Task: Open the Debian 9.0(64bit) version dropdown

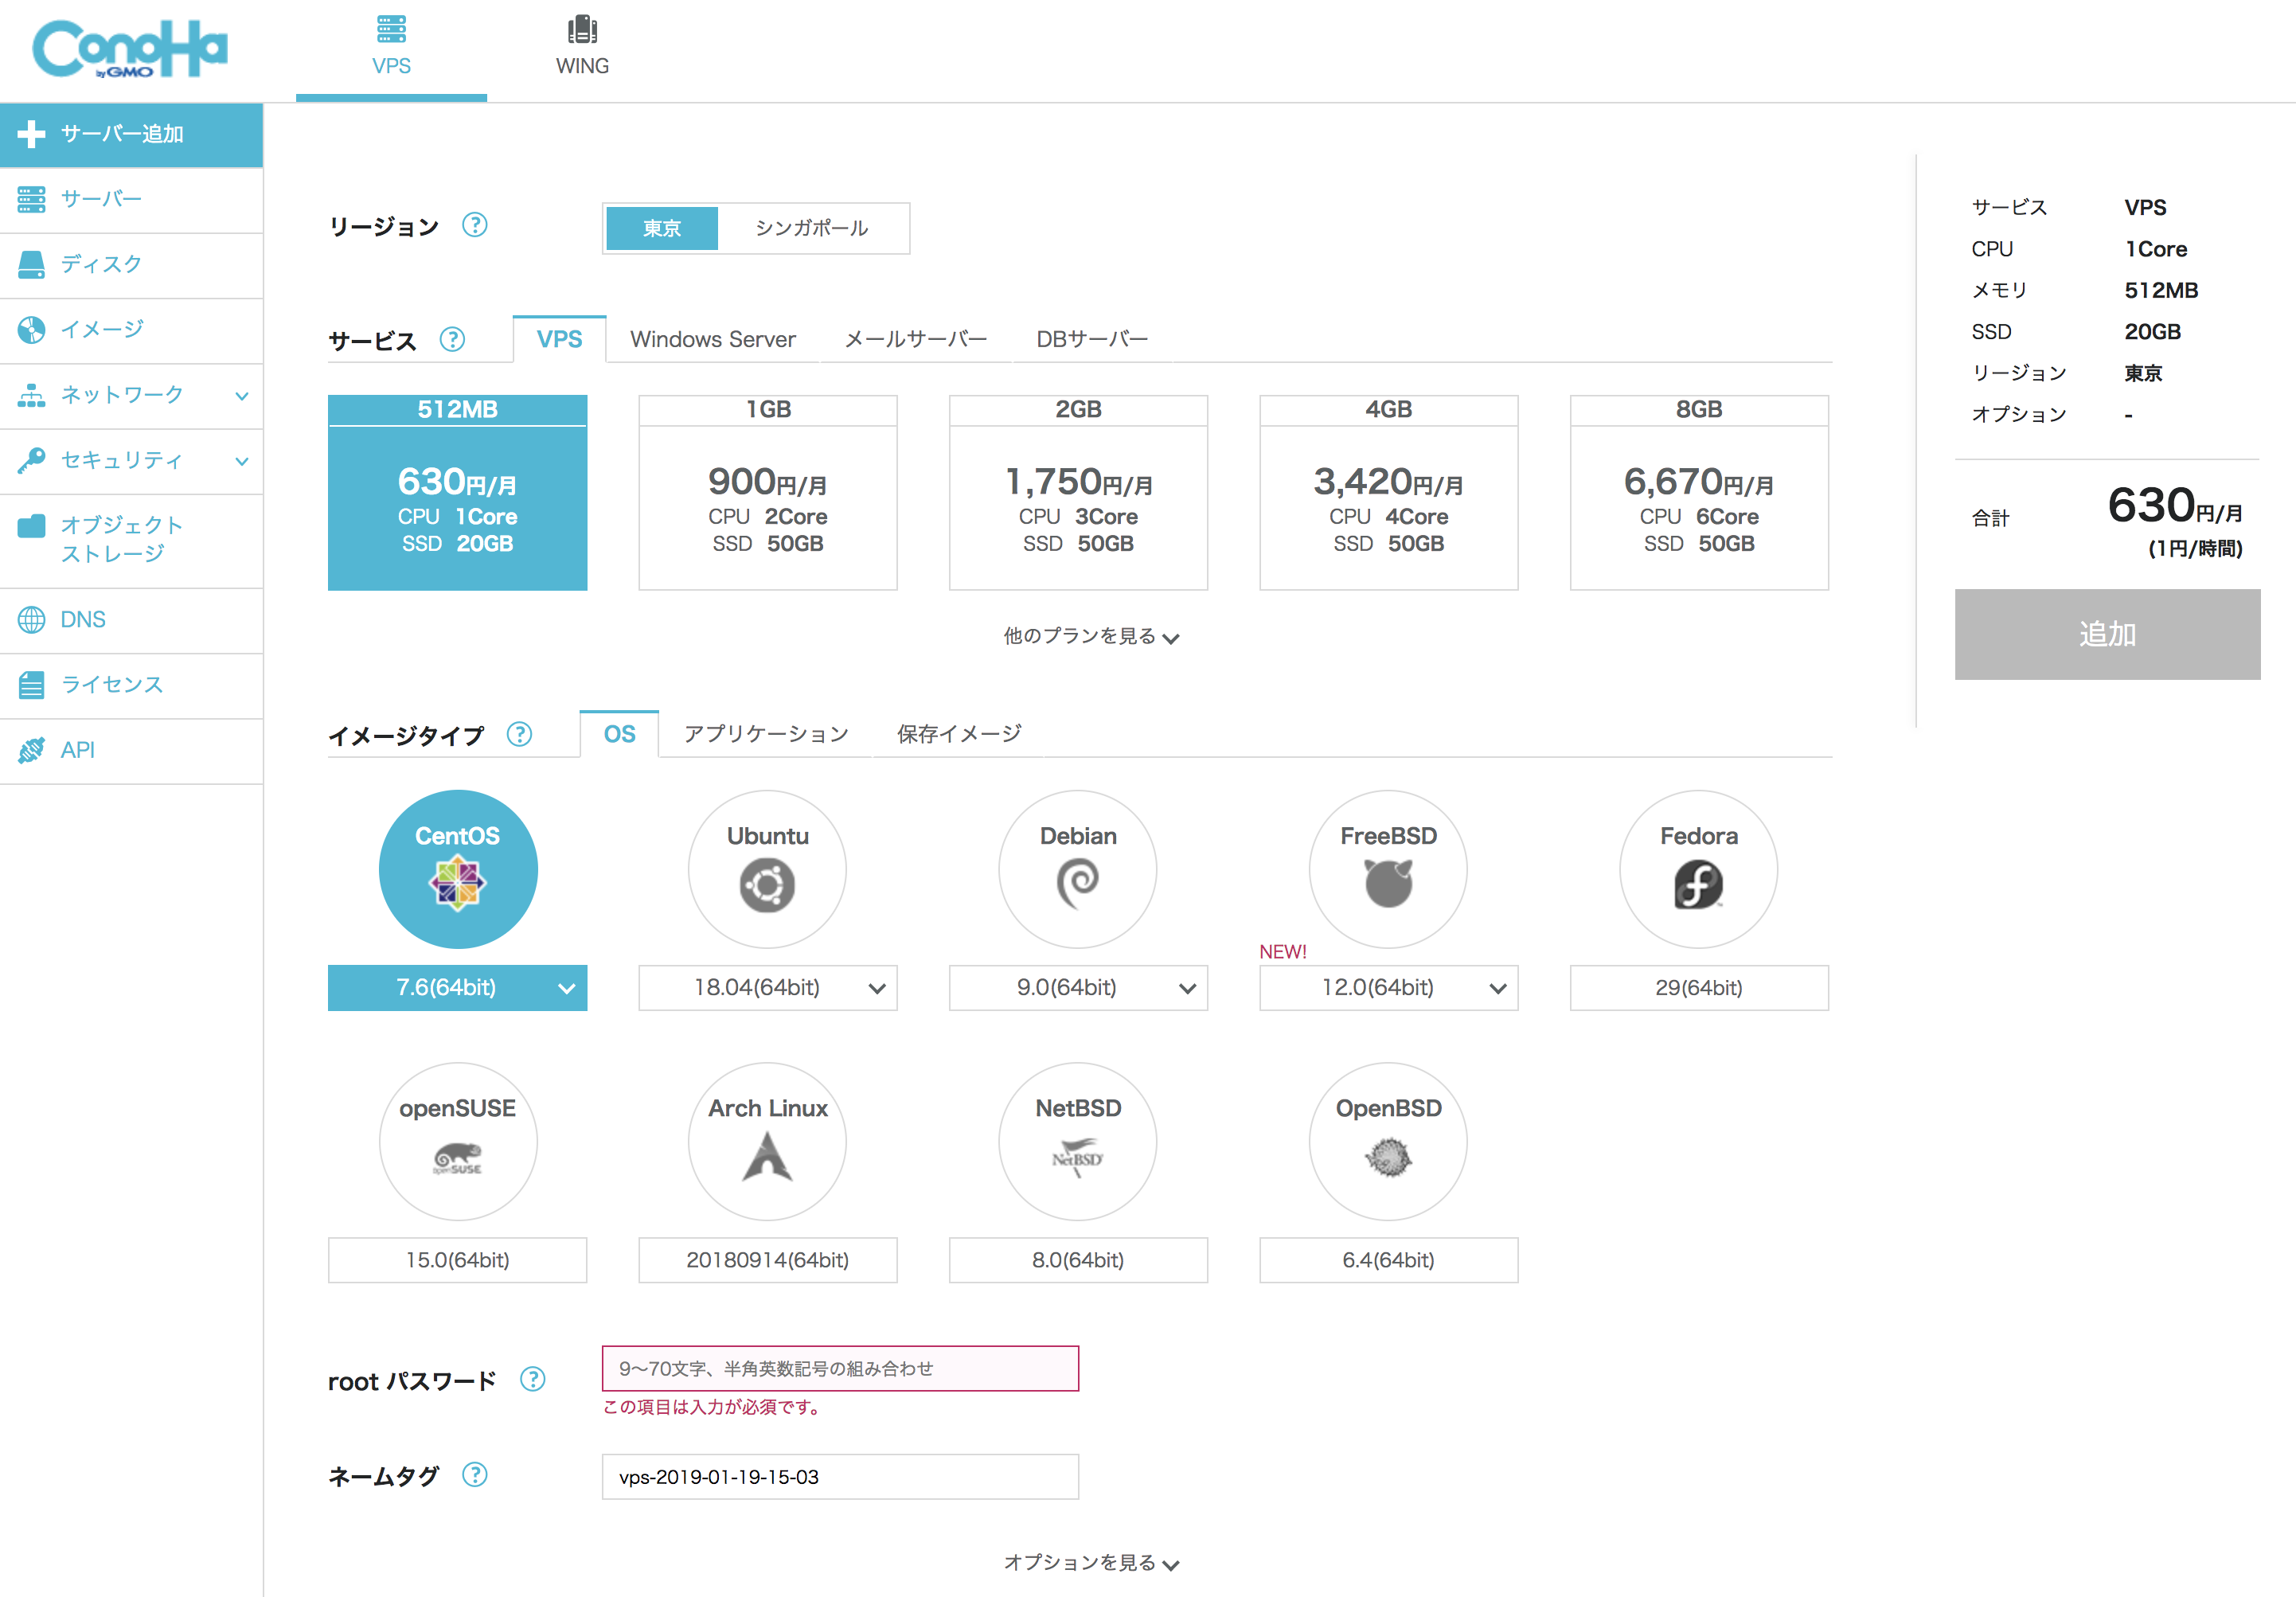Action: click(x=1078, y=988)
